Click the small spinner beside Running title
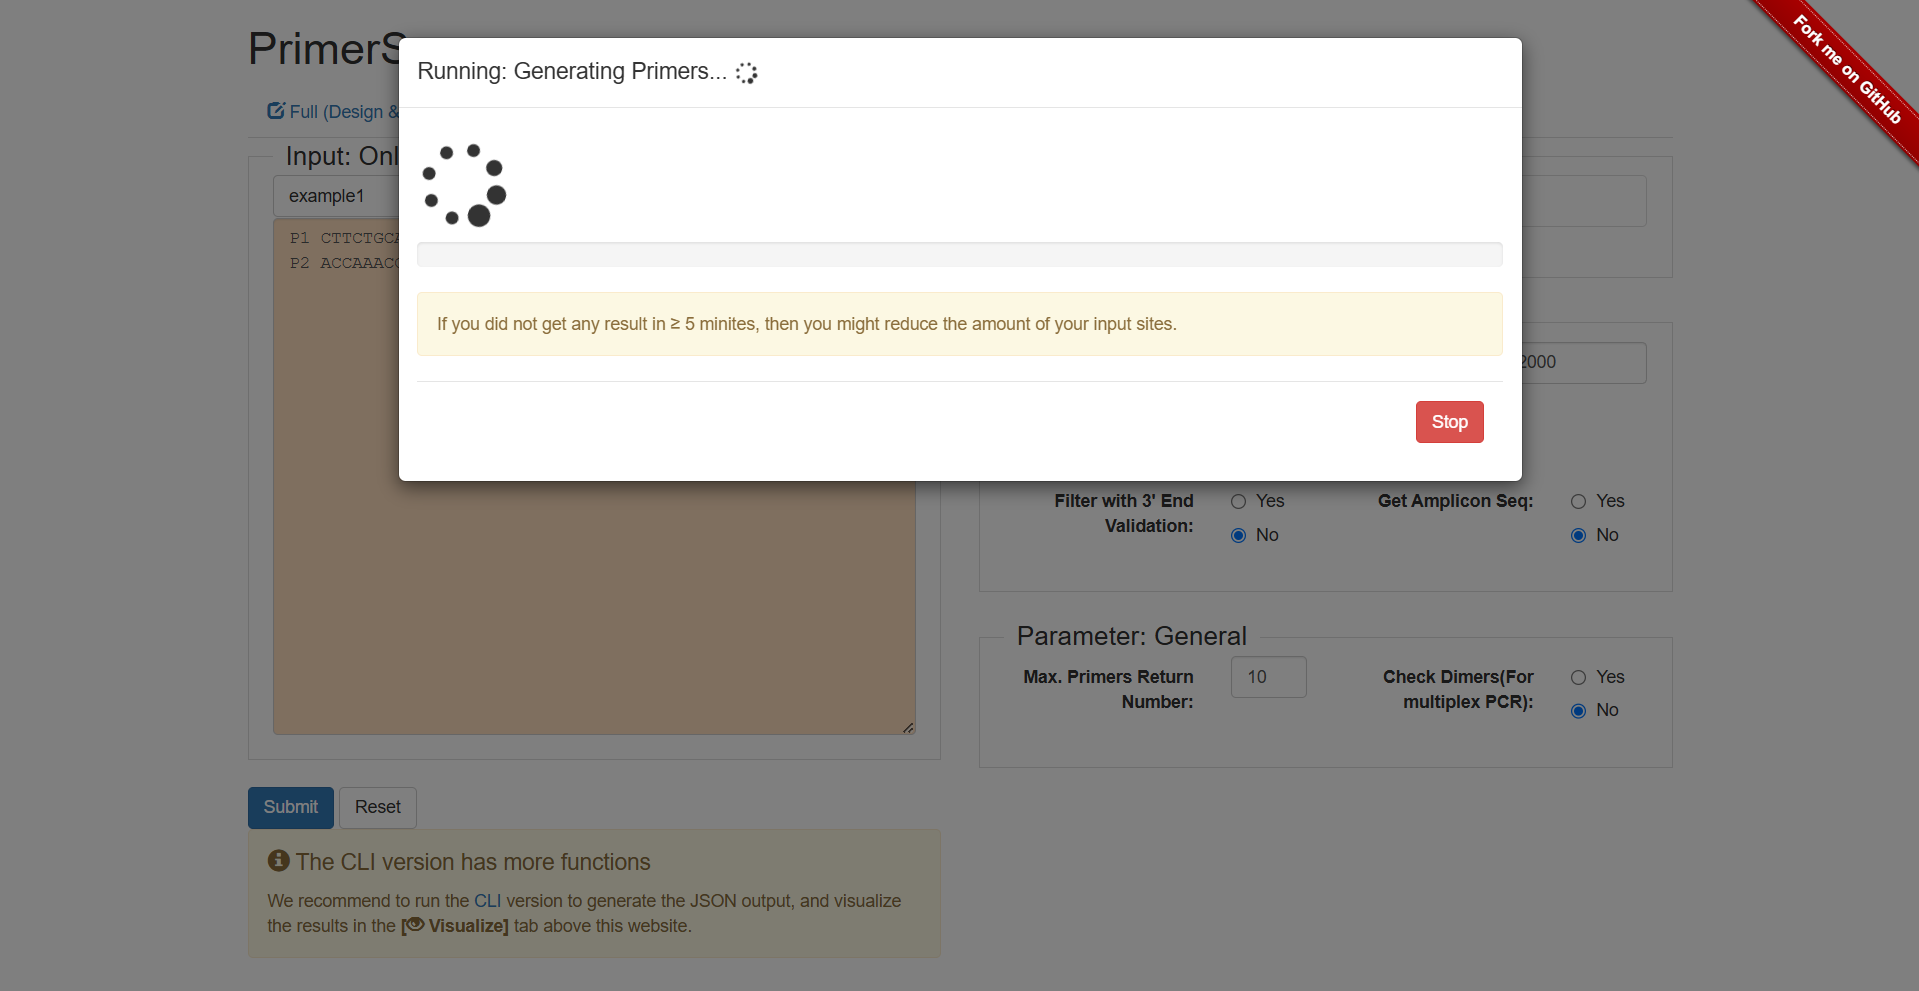1919x991 pixels. 745,72
